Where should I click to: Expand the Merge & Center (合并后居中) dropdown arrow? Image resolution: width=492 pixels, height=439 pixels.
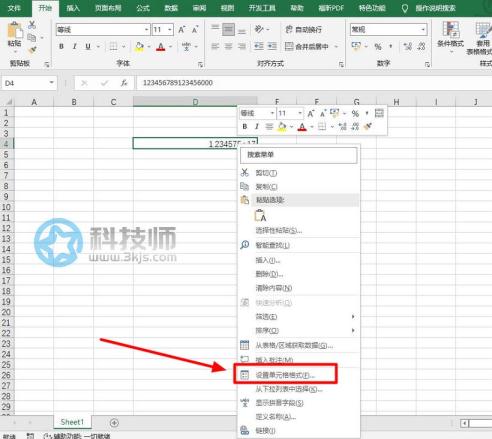[336, 46]
